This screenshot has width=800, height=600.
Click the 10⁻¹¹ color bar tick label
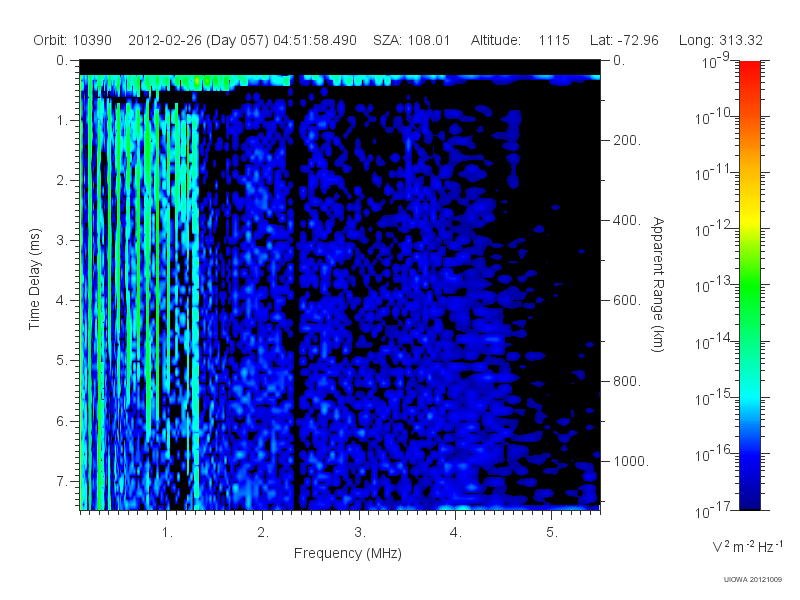(x=715, y=172)
